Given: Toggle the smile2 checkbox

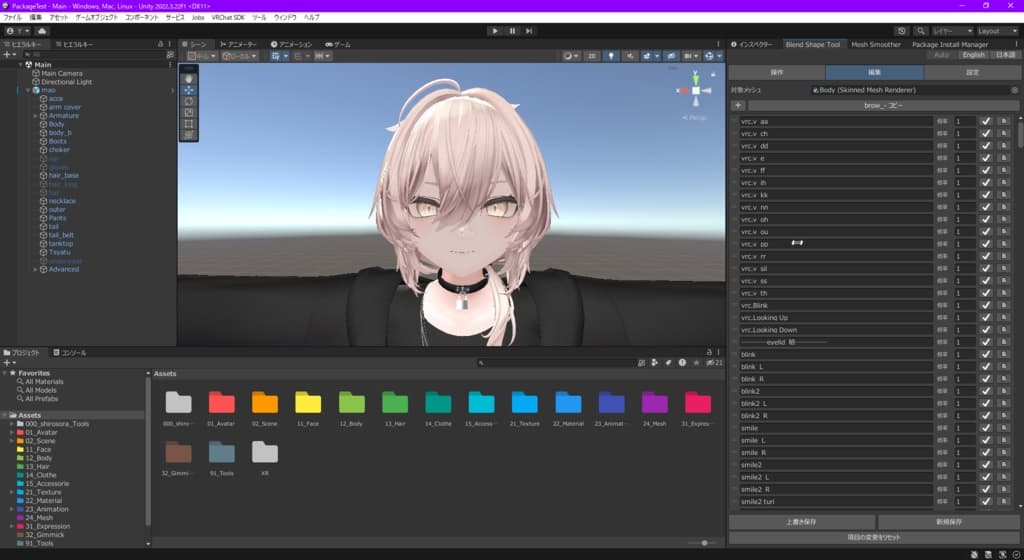Looking at the screenshot, I should tap(986, 465).
